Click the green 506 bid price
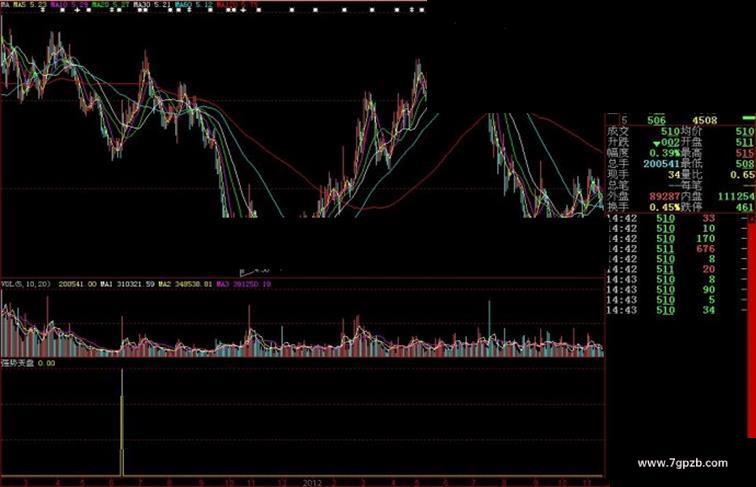Image resolution: width=756 pixels, height=487 pixels. coord(656,121)
